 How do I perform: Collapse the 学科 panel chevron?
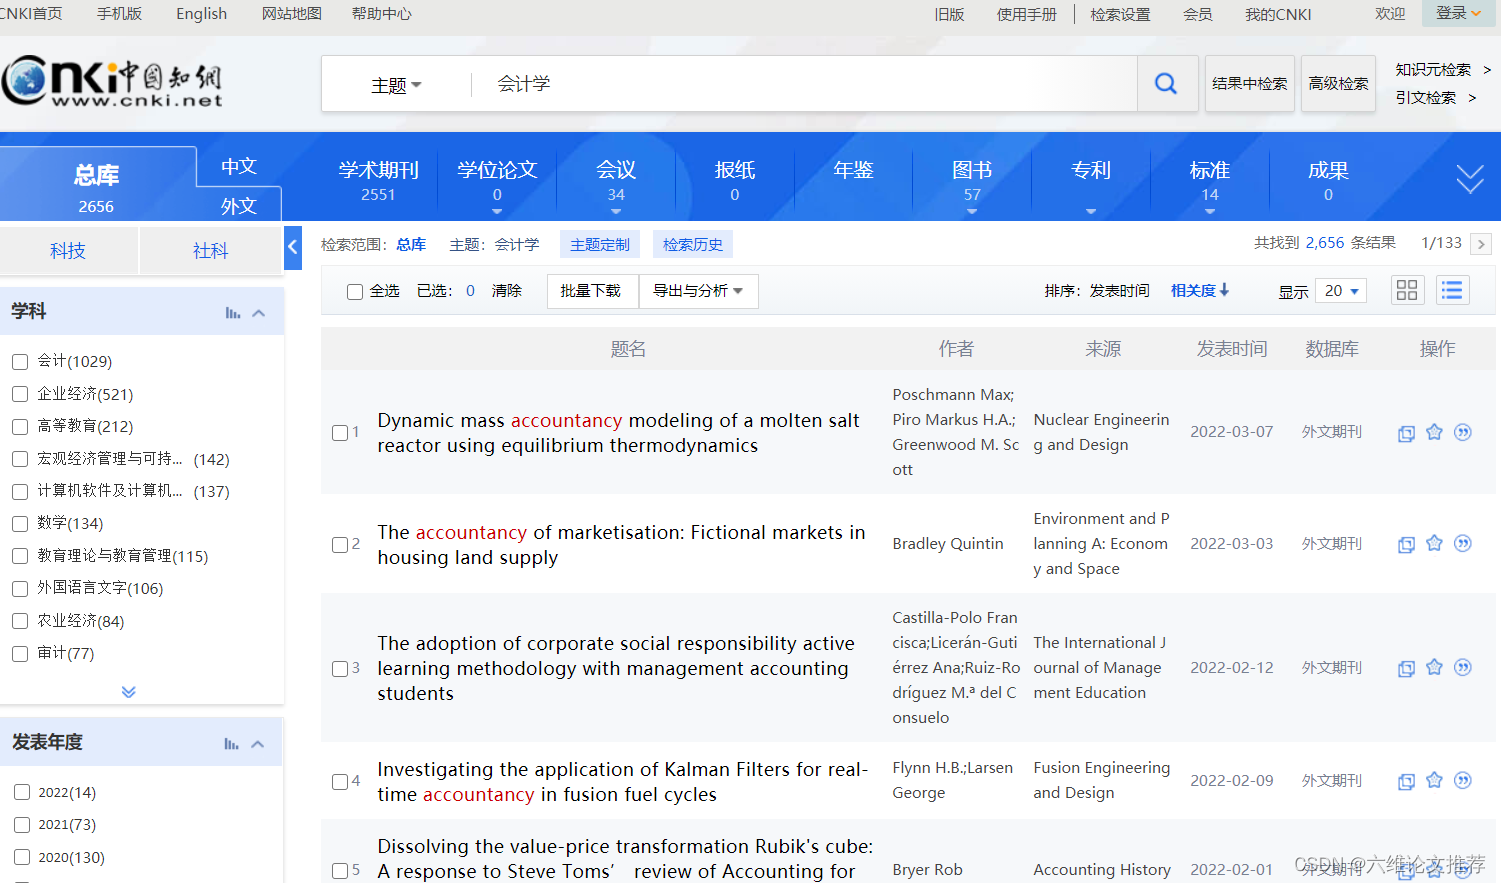259,313
